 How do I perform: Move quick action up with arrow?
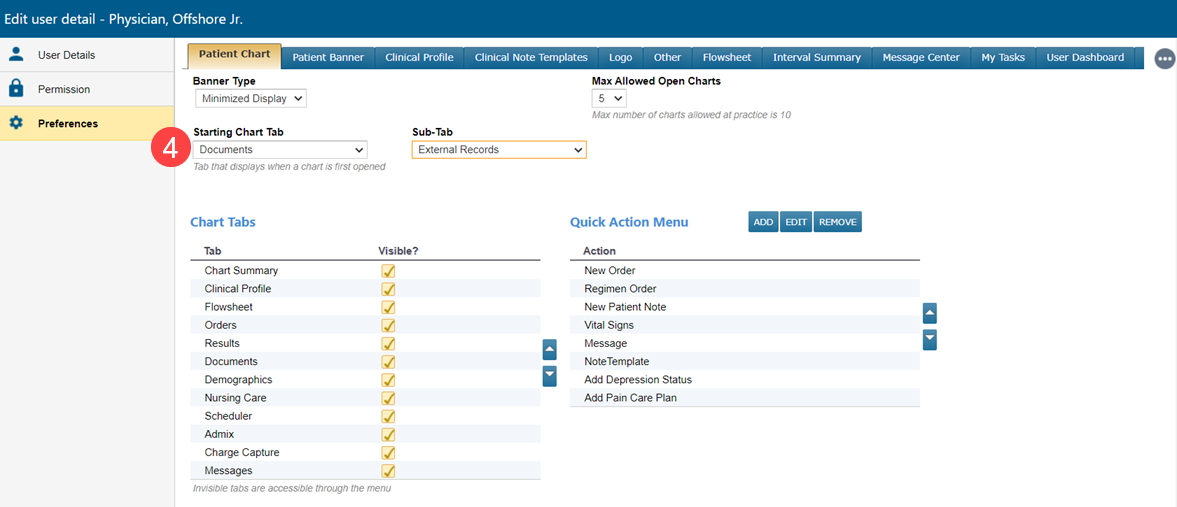[x=929, y=314]
